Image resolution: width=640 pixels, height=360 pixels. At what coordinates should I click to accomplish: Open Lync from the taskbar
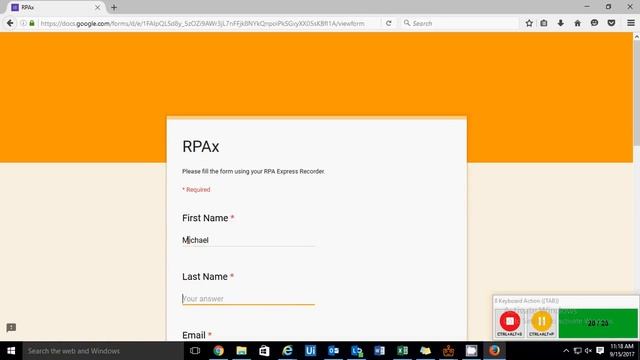tap(356, 351)
